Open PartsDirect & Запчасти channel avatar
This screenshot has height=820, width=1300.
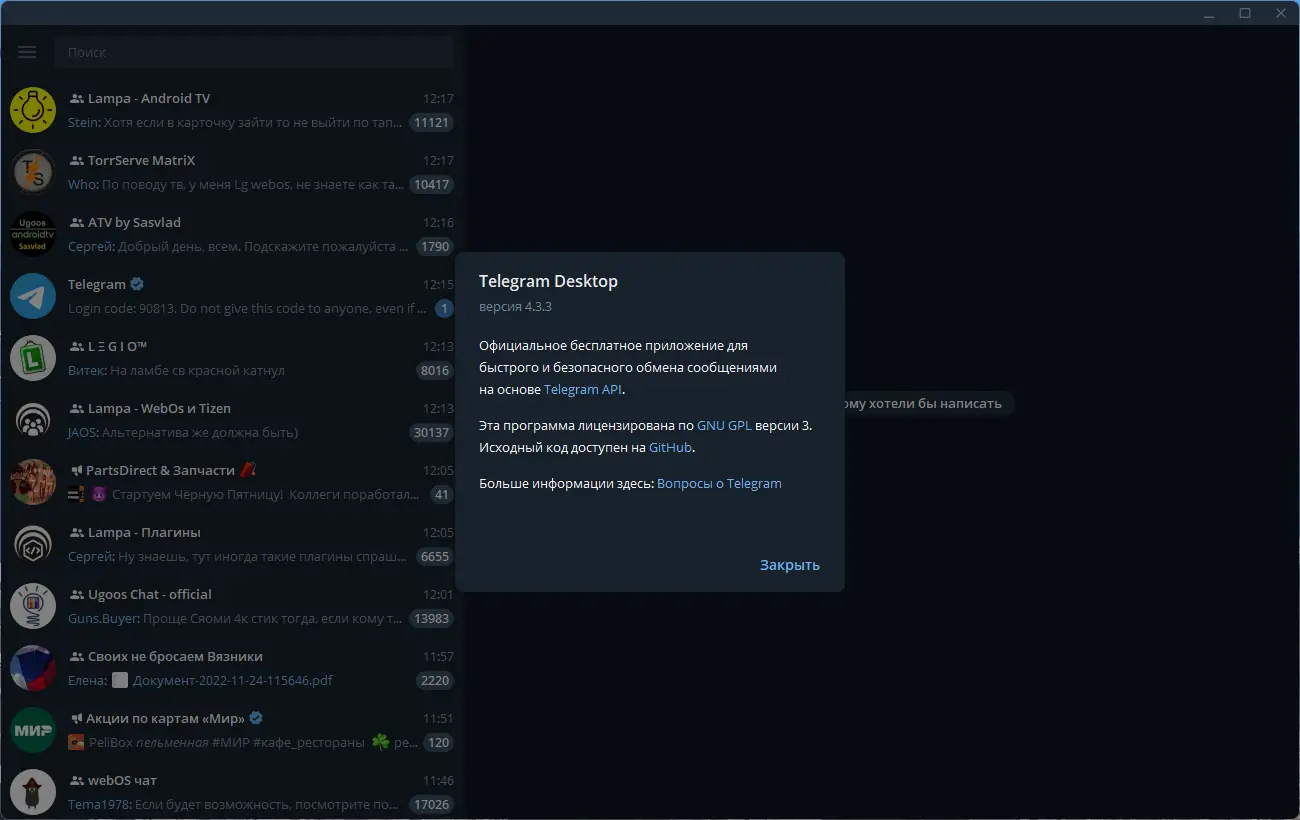point(33,482)
